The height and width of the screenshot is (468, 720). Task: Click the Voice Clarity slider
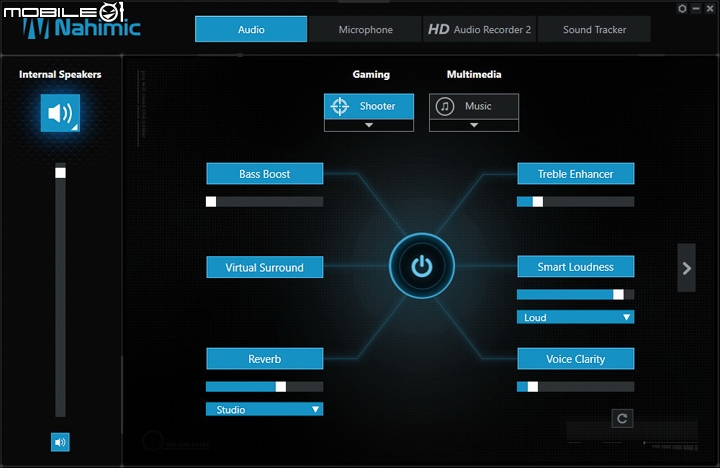tap(576, 387)
